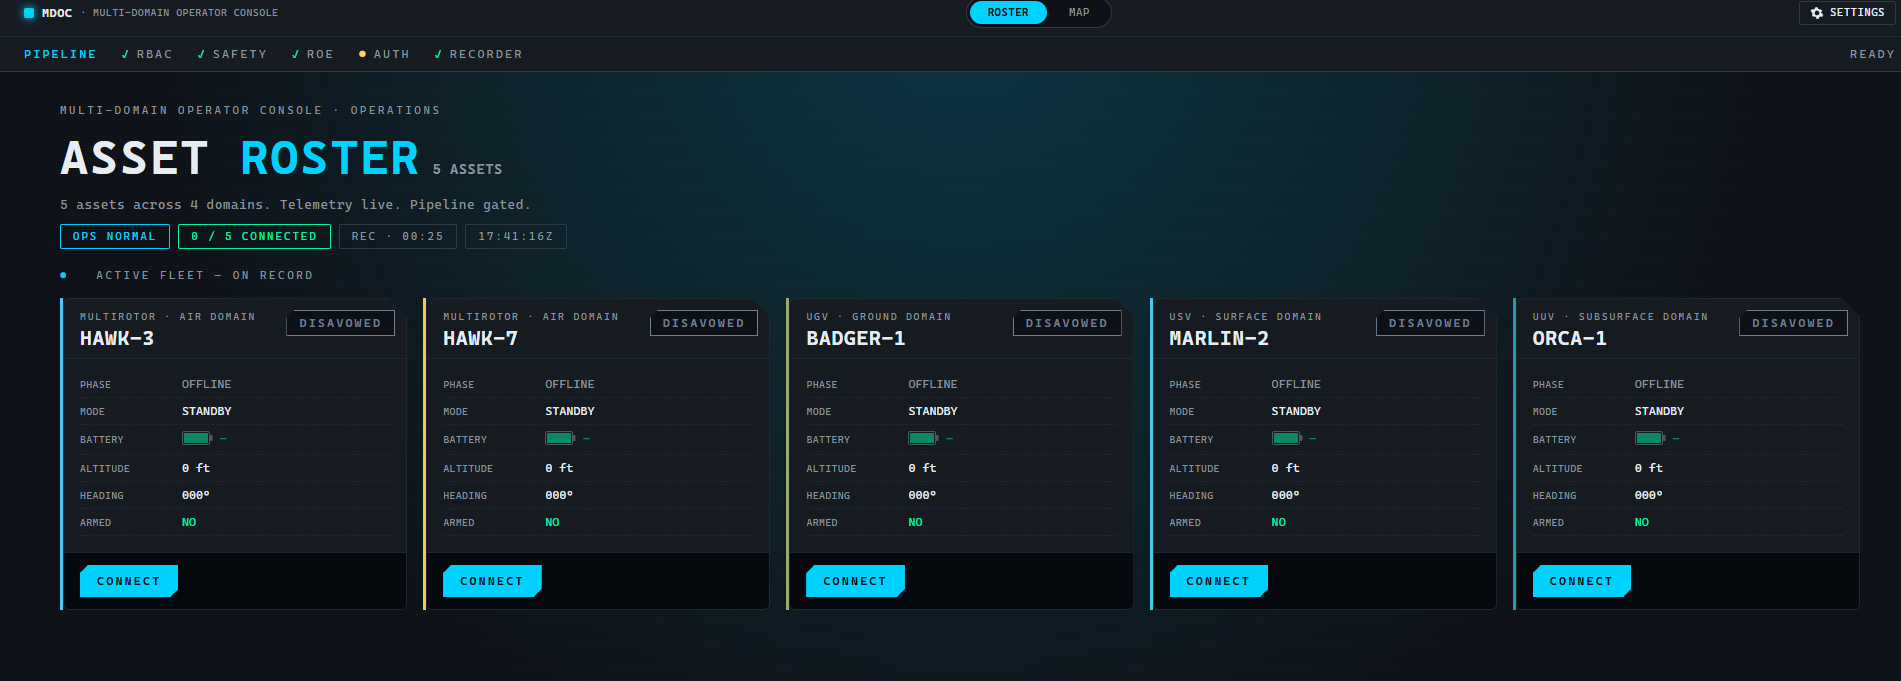
Task: Click the Asset Roster page heading
Action: [x=239, y=158]
